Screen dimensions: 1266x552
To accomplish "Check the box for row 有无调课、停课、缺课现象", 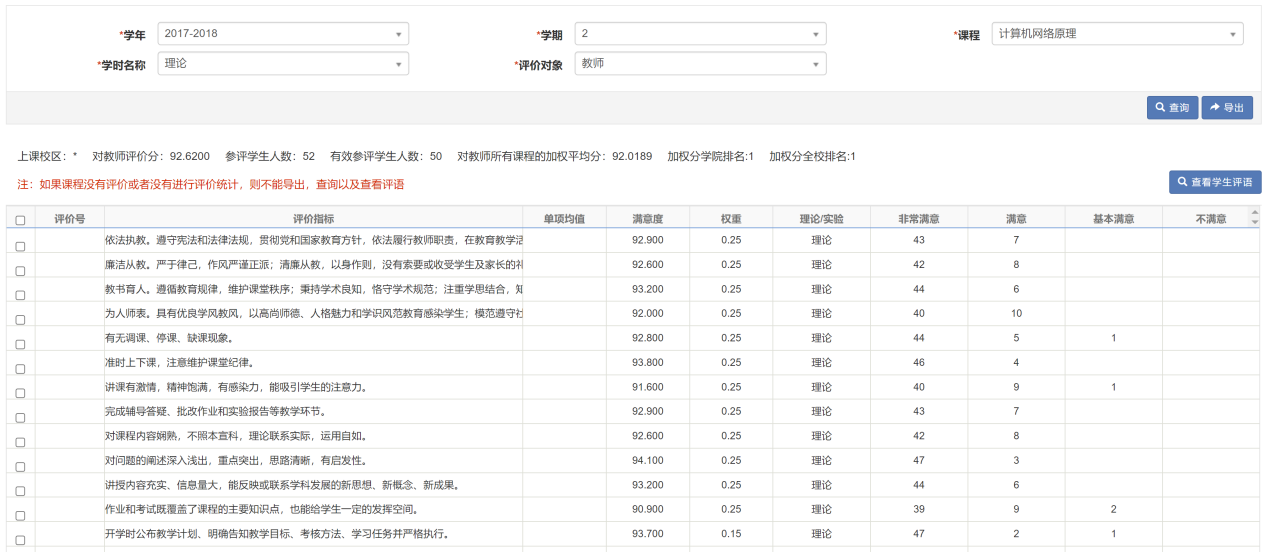I will click(20, 344).
